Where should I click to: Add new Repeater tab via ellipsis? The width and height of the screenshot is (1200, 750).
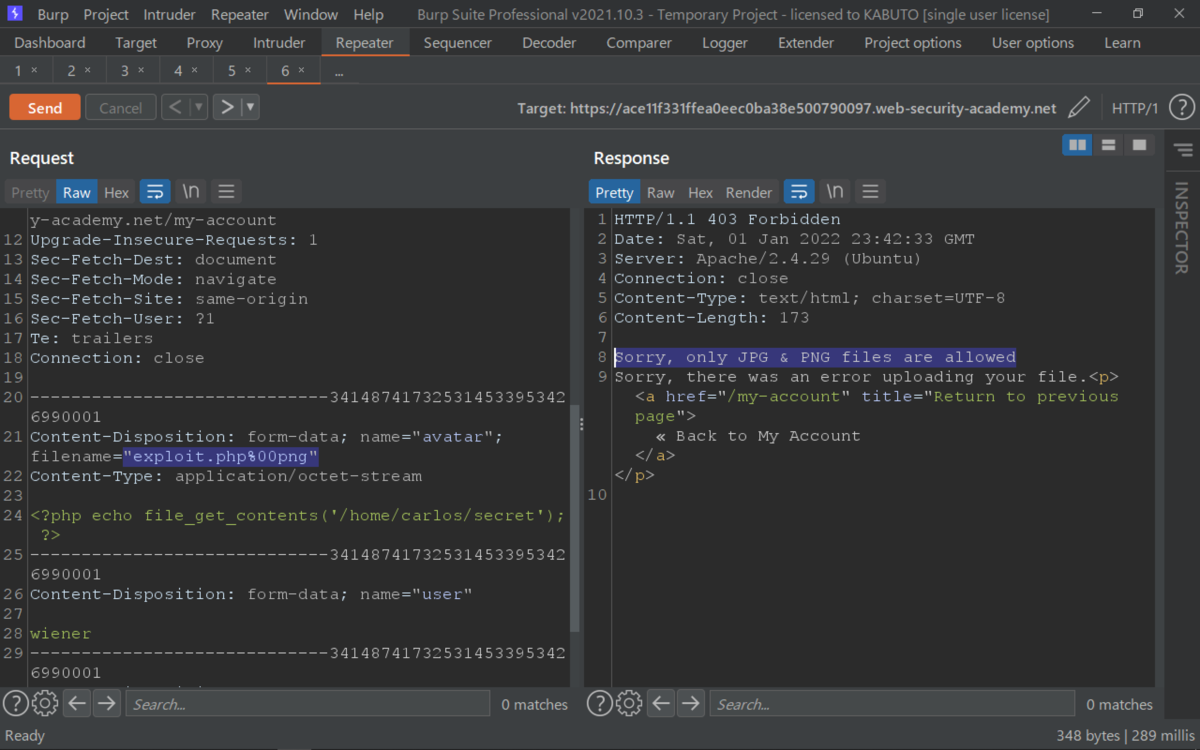point(338,71)
